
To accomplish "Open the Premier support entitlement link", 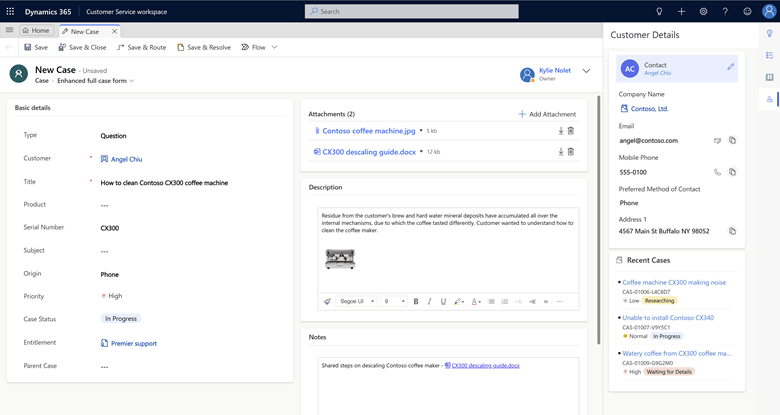I will click(x=133, y=343).
